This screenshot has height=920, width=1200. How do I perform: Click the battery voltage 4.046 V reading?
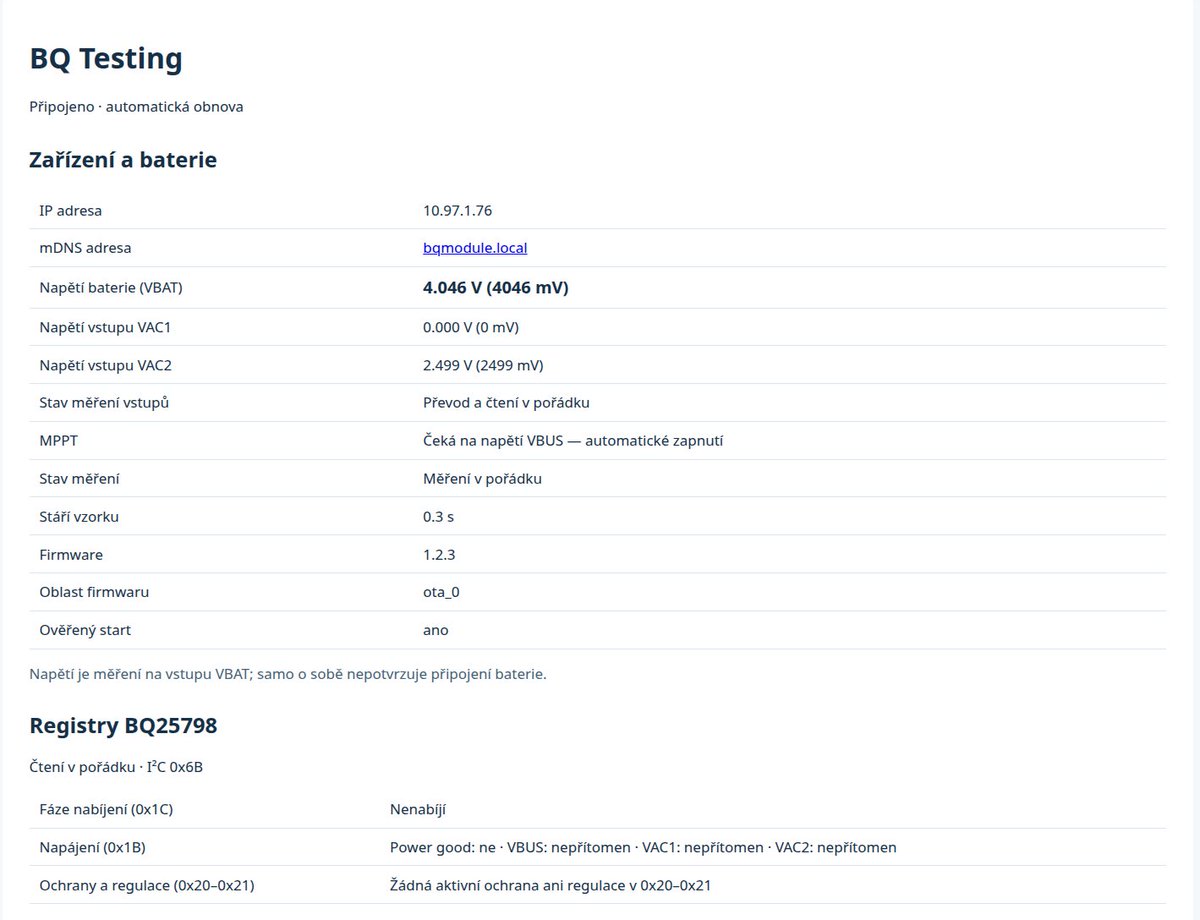(495, 287)
